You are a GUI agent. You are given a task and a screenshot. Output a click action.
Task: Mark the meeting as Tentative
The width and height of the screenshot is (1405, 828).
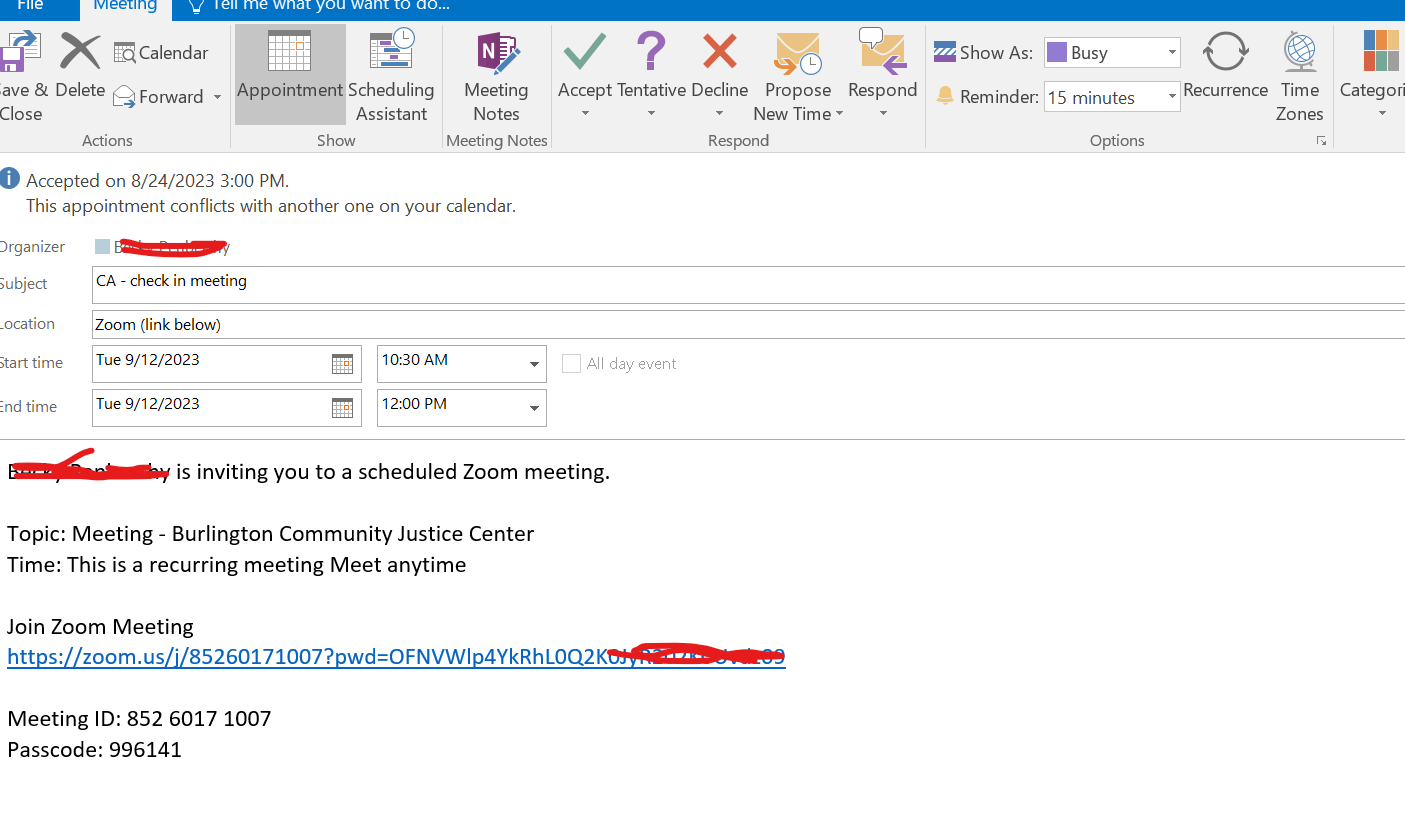coord(651,64)
